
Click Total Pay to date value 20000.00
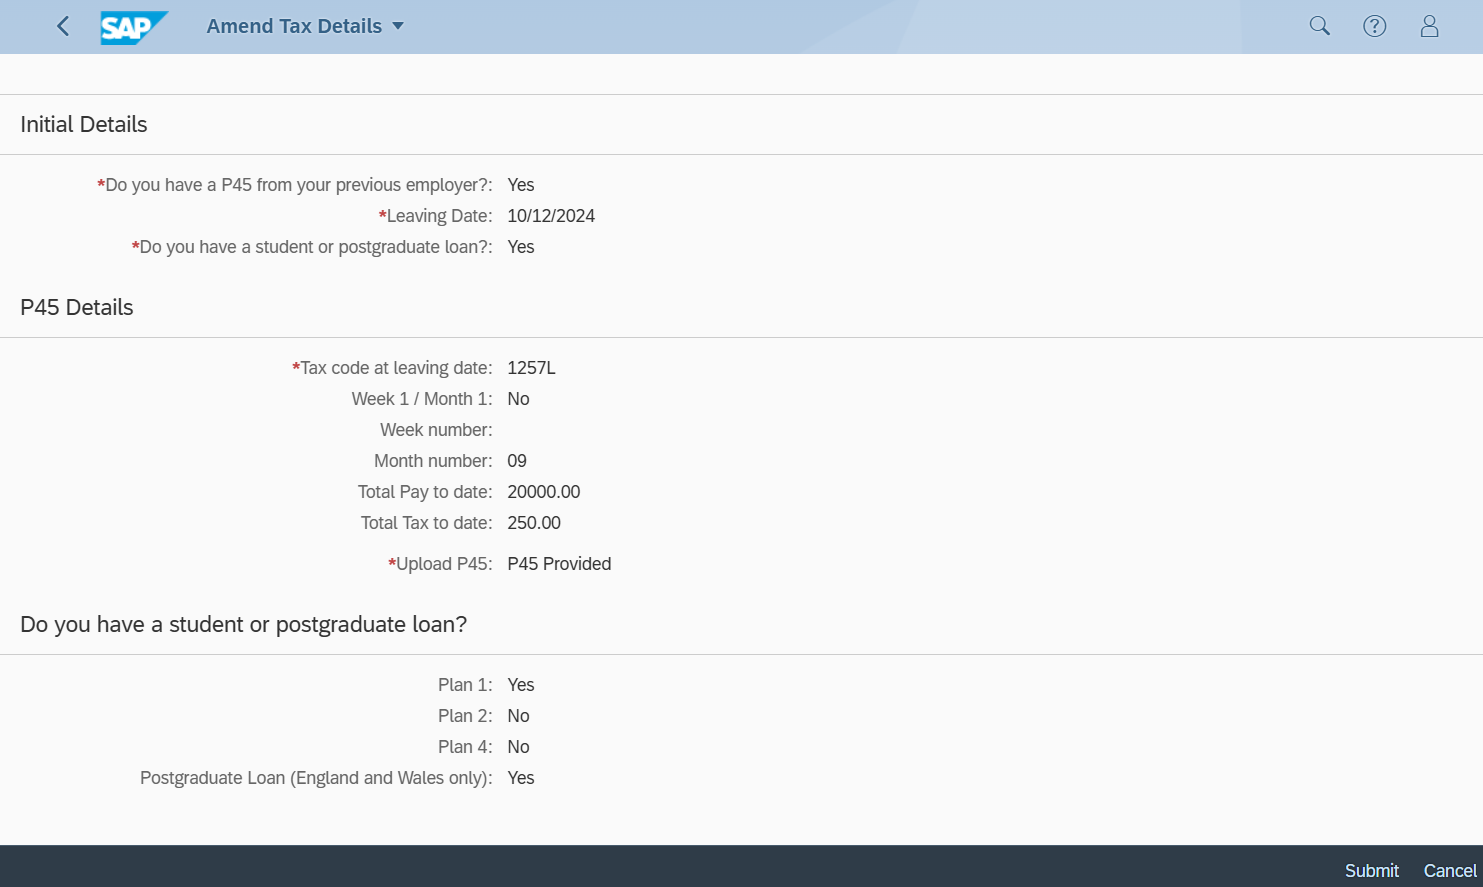pyautogui.click(x=544, y=492)
